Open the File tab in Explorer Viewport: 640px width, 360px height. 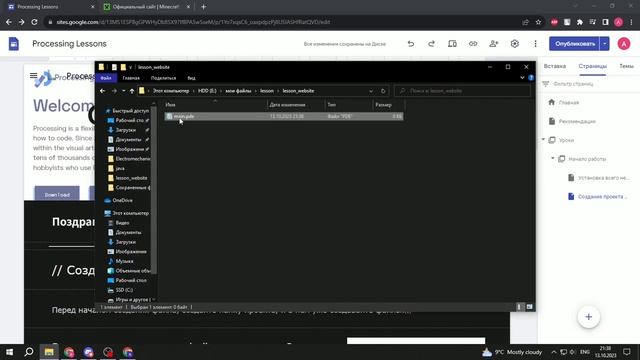[106, 78]
